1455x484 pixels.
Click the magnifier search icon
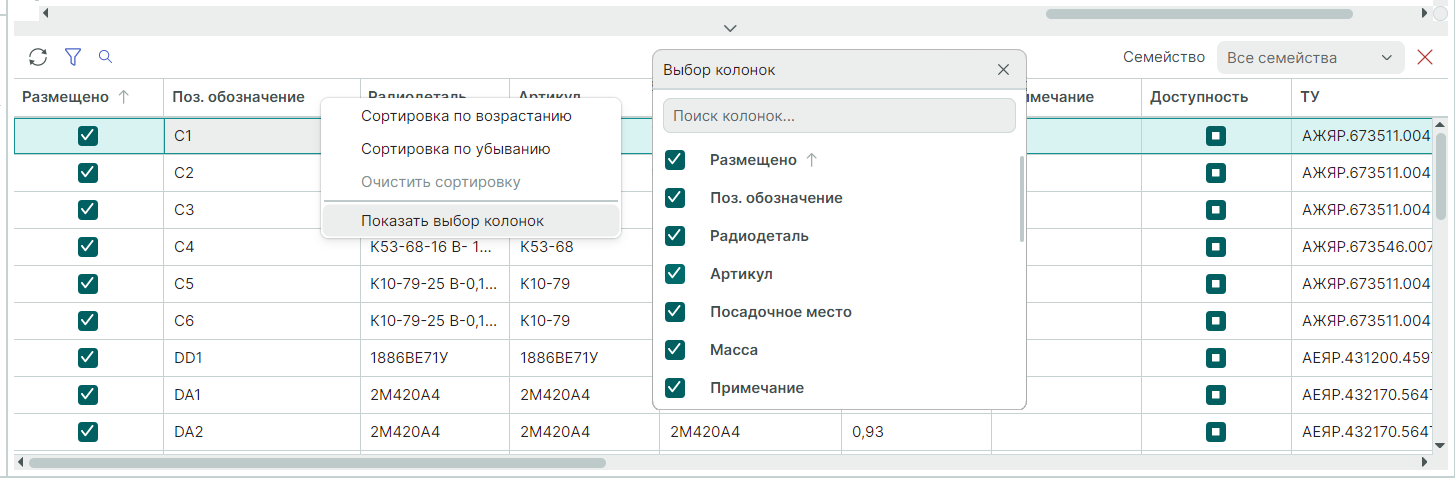coord(105,57)
